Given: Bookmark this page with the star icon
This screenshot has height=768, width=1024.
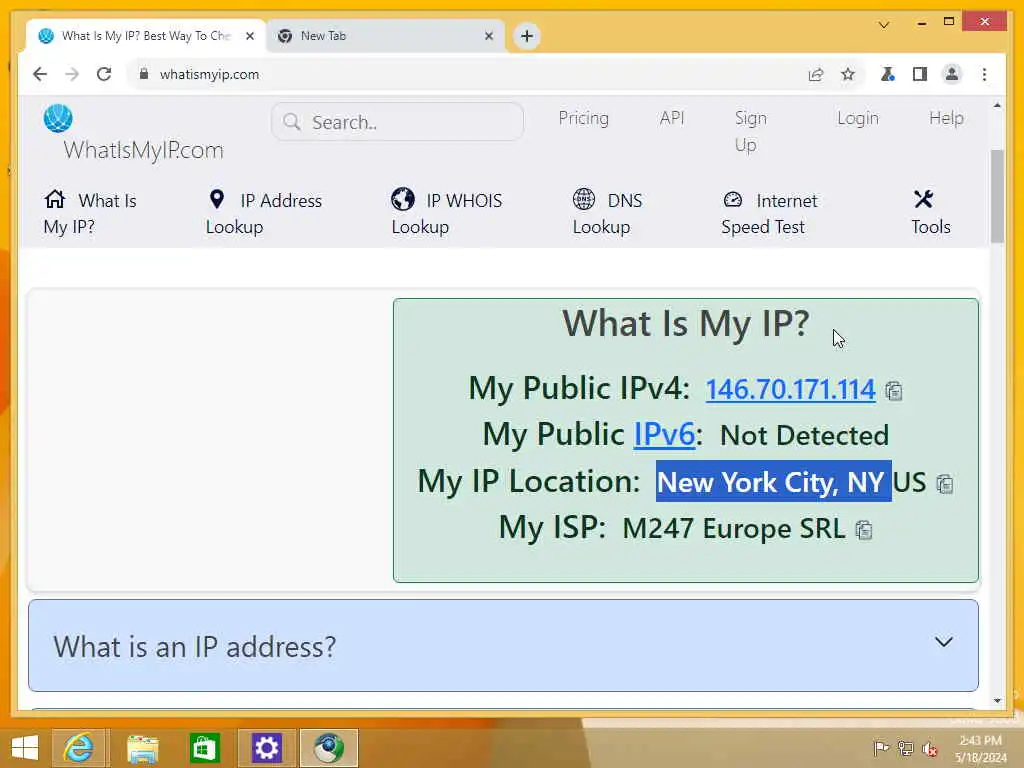Looking at the screenshot, I should tap(848, 74).
